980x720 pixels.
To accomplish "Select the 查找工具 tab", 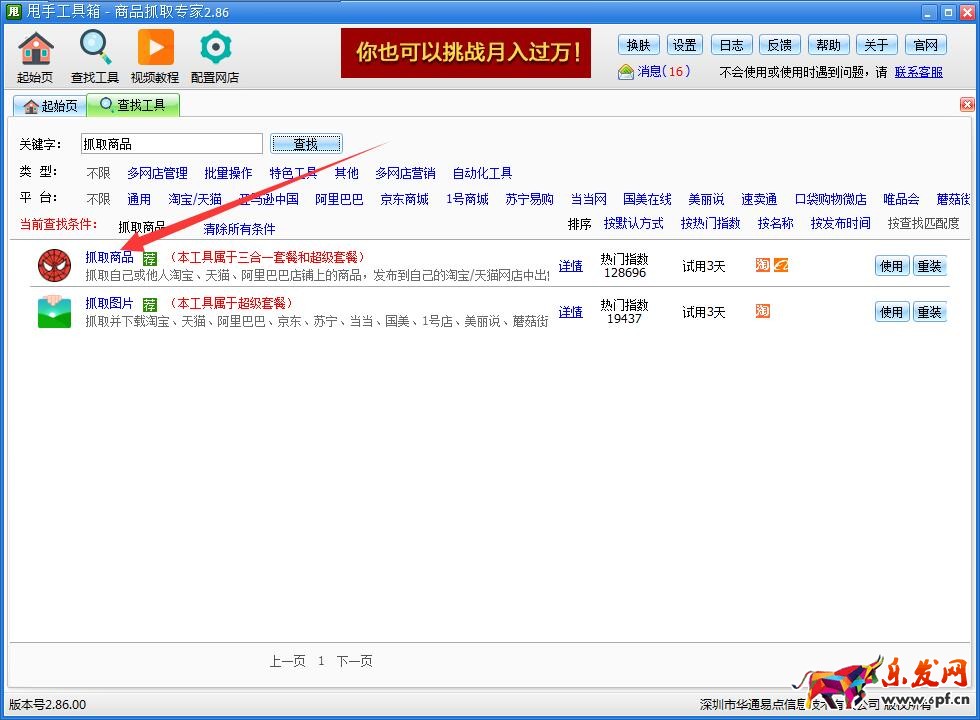I will [133, 105].
